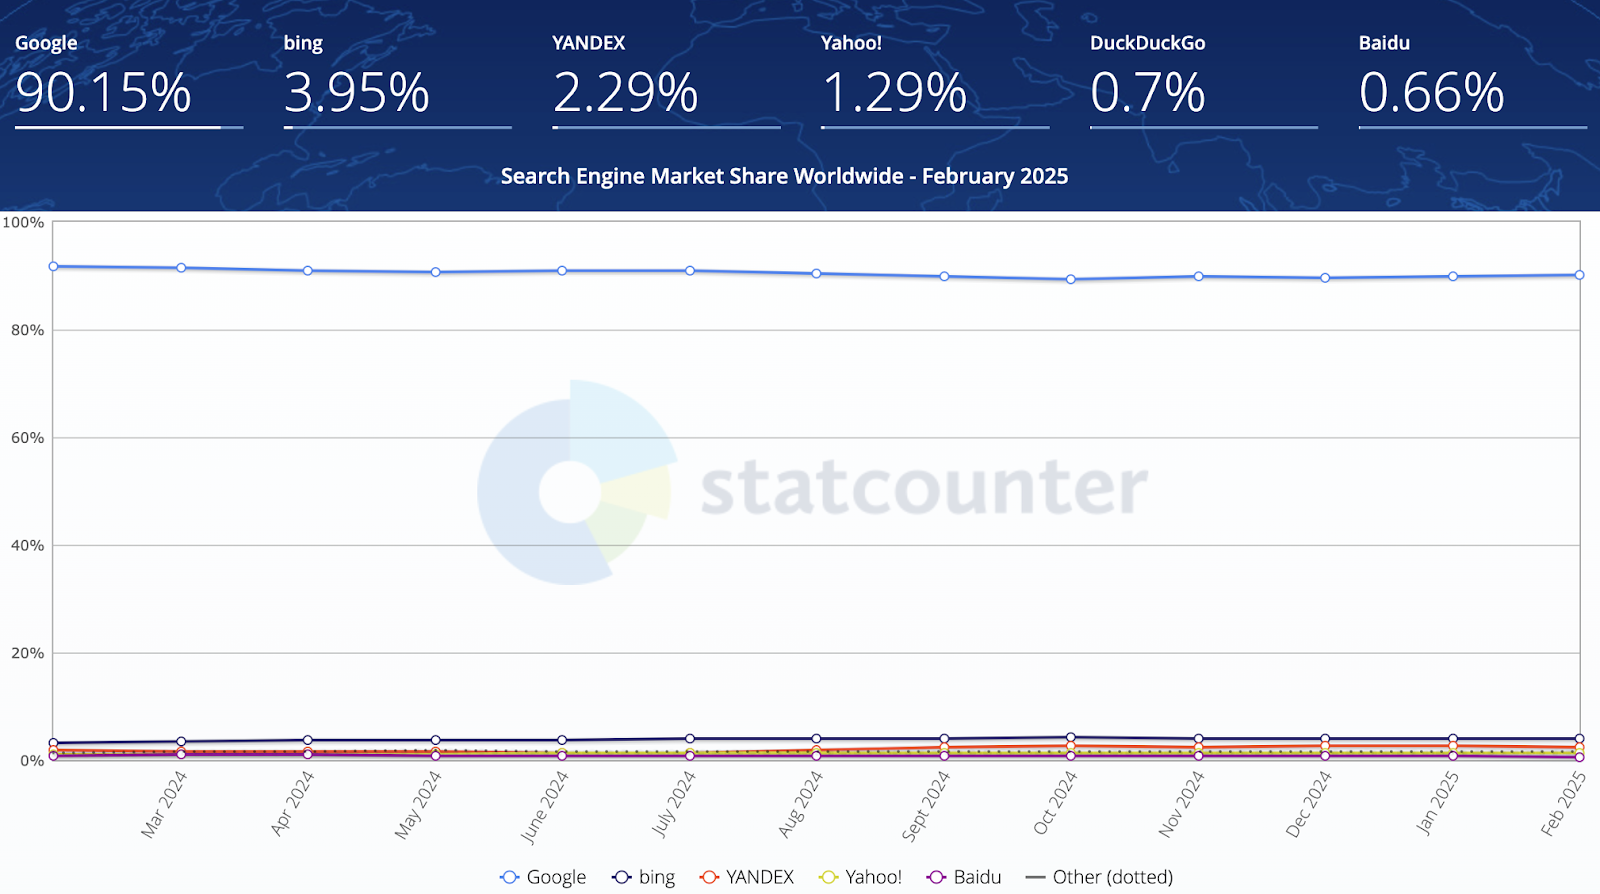The image size is (1600, 894).
Task: Click the Apr 2024 axis label
Action: coord(292,803)
